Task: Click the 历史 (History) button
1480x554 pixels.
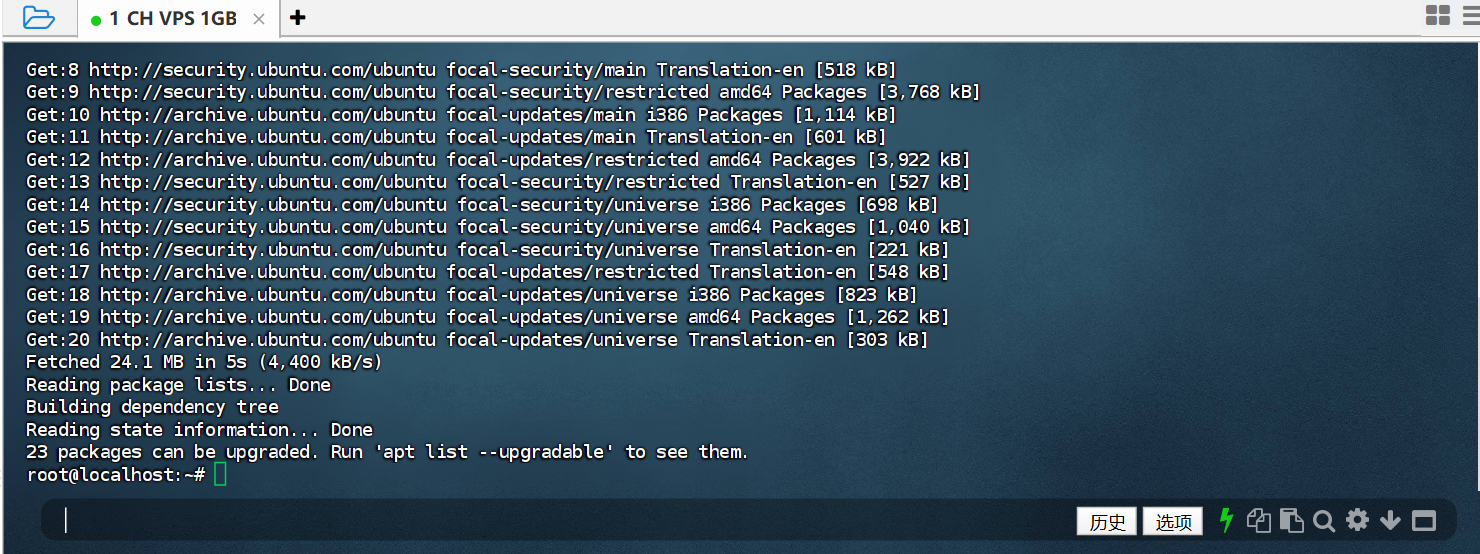Action: pos(1107,521)
